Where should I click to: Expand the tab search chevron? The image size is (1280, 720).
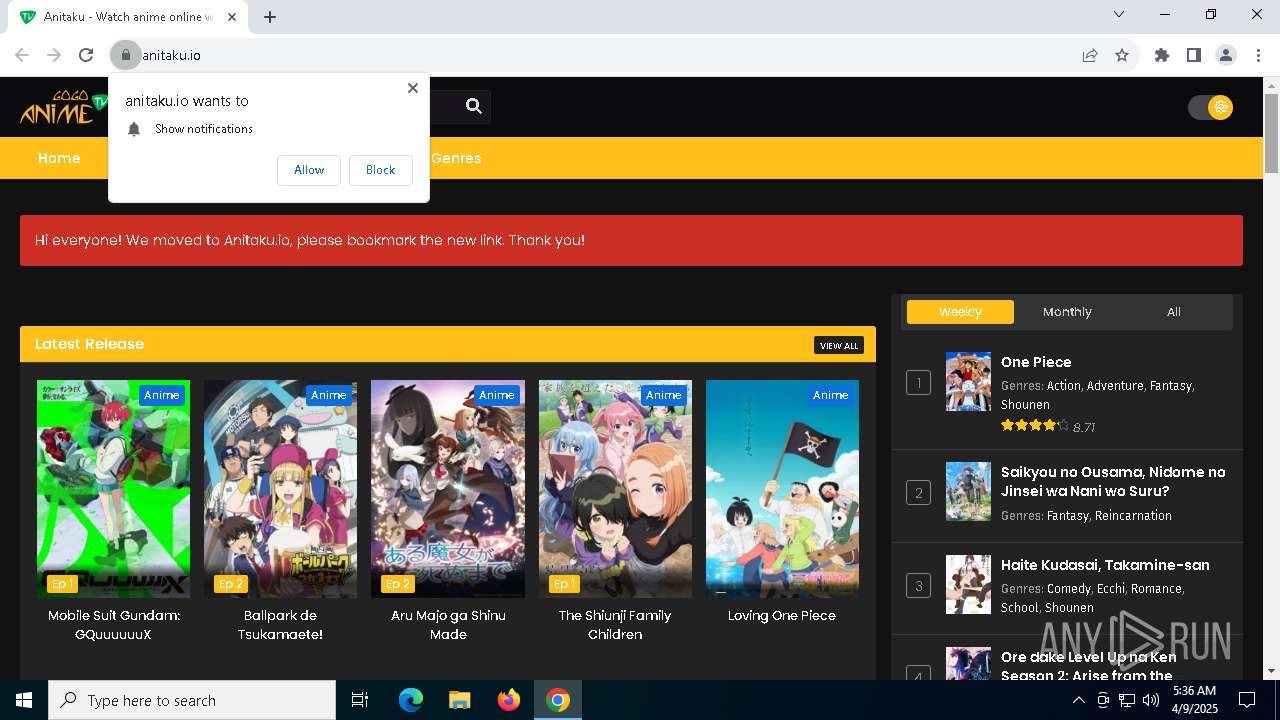[1119, 14]
